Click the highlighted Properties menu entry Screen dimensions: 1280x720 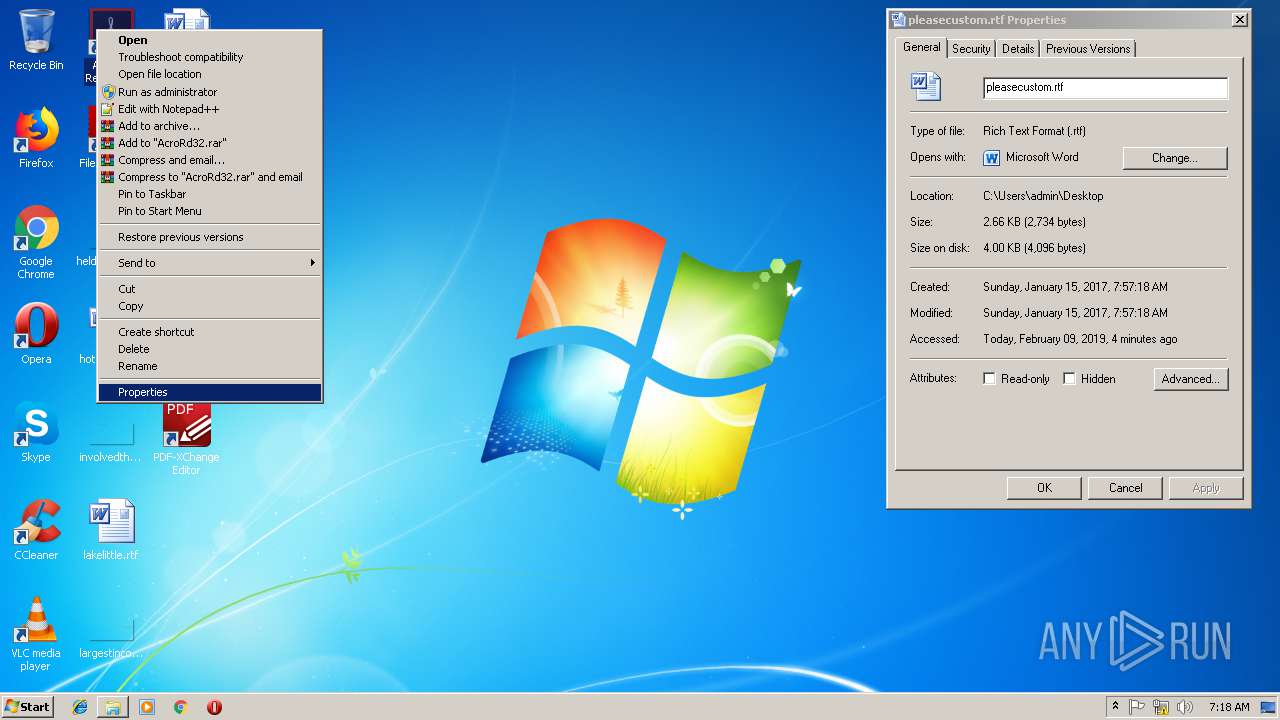point(210,392)
